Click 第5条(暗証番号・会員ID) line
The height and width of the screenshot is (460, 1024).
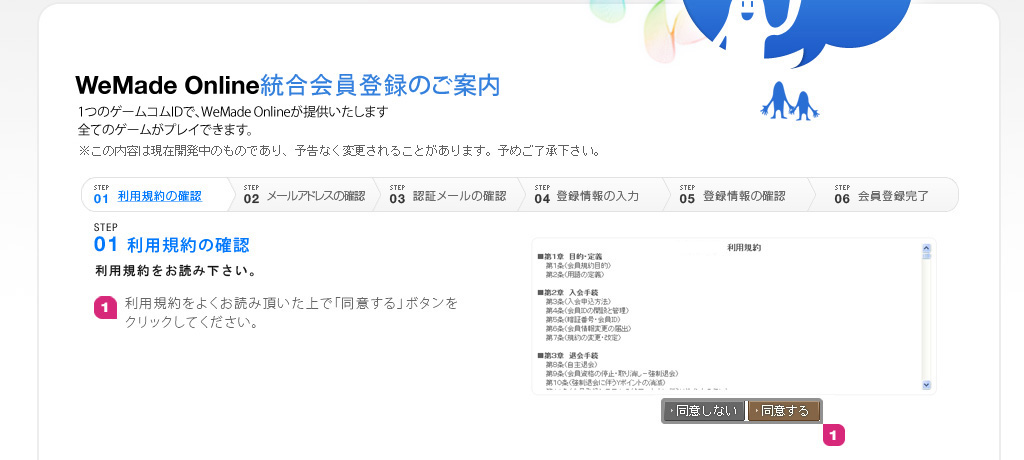(x=583, y=320)
